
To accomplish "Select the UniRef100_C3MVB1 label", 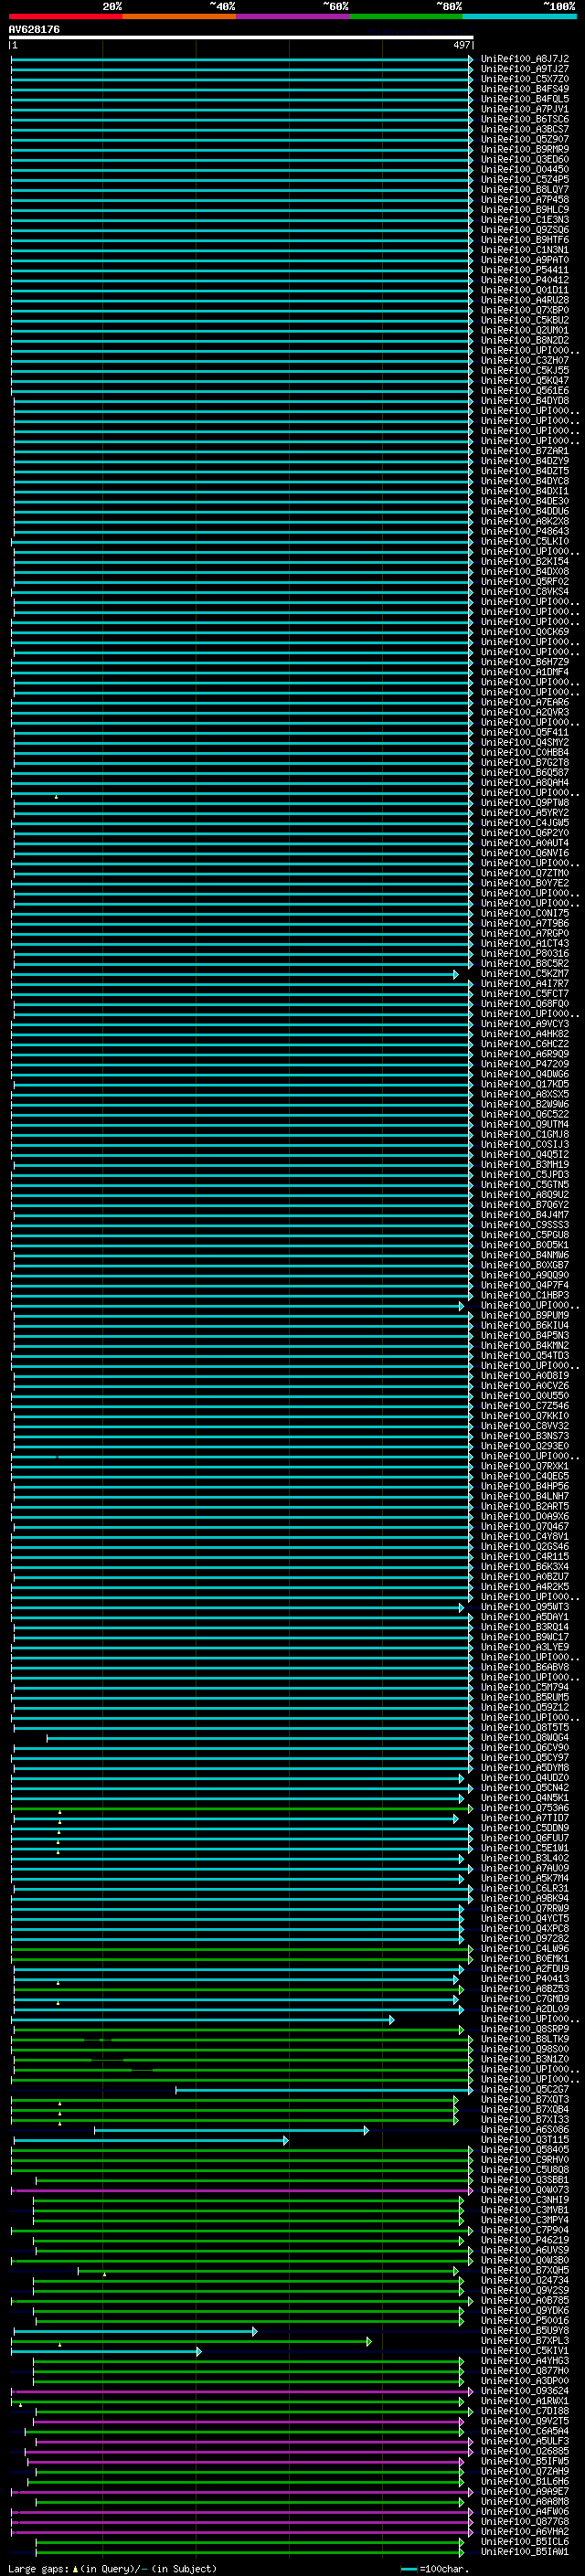I will pyautogui.click(x=524, y=2209).
